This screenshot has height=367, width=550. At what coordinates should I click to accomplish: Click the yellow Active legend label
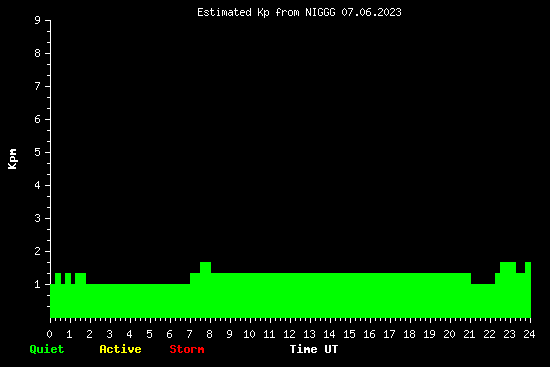(120, 349)
